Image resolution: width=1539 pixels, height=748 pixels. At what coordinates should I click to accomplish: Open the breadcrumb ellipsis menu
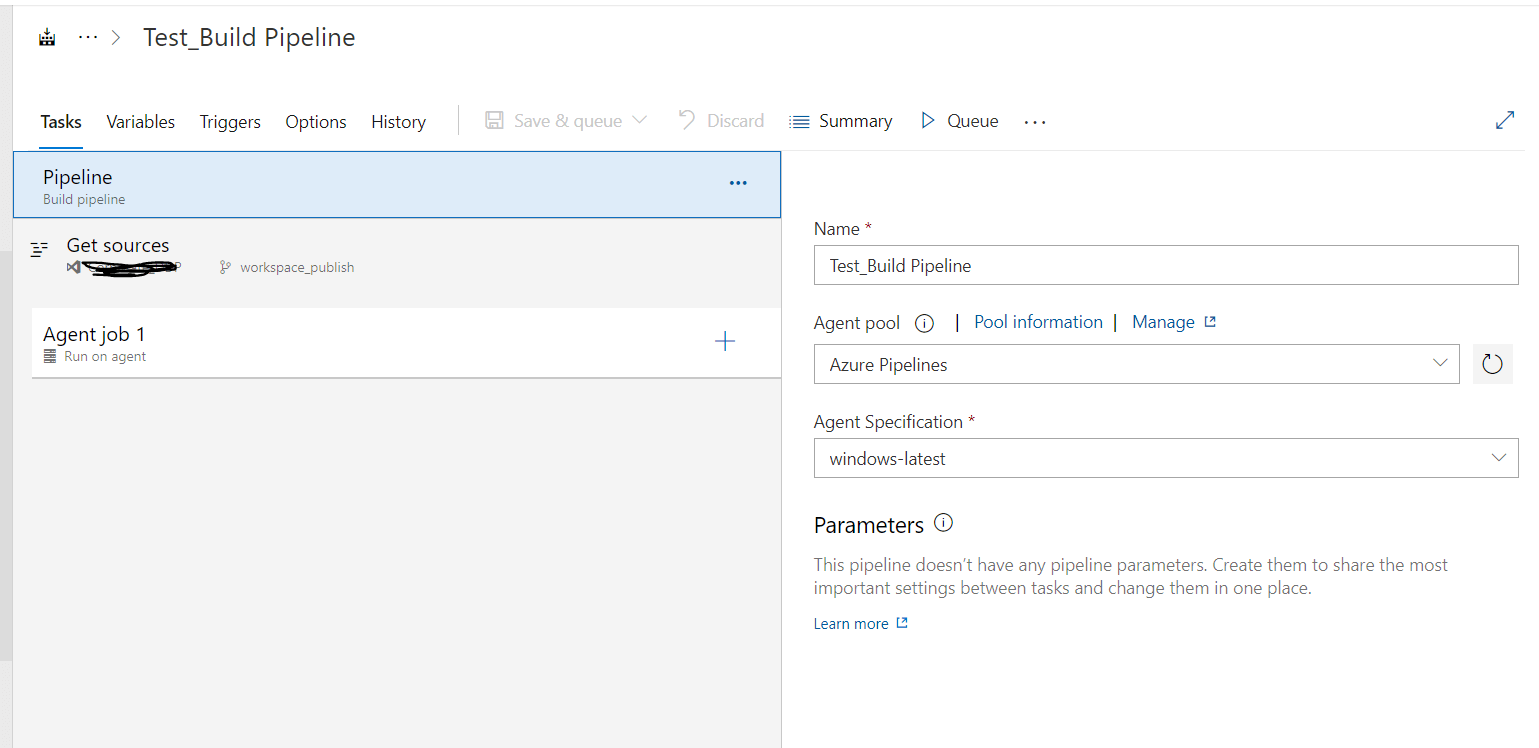(x=88, y=38)
